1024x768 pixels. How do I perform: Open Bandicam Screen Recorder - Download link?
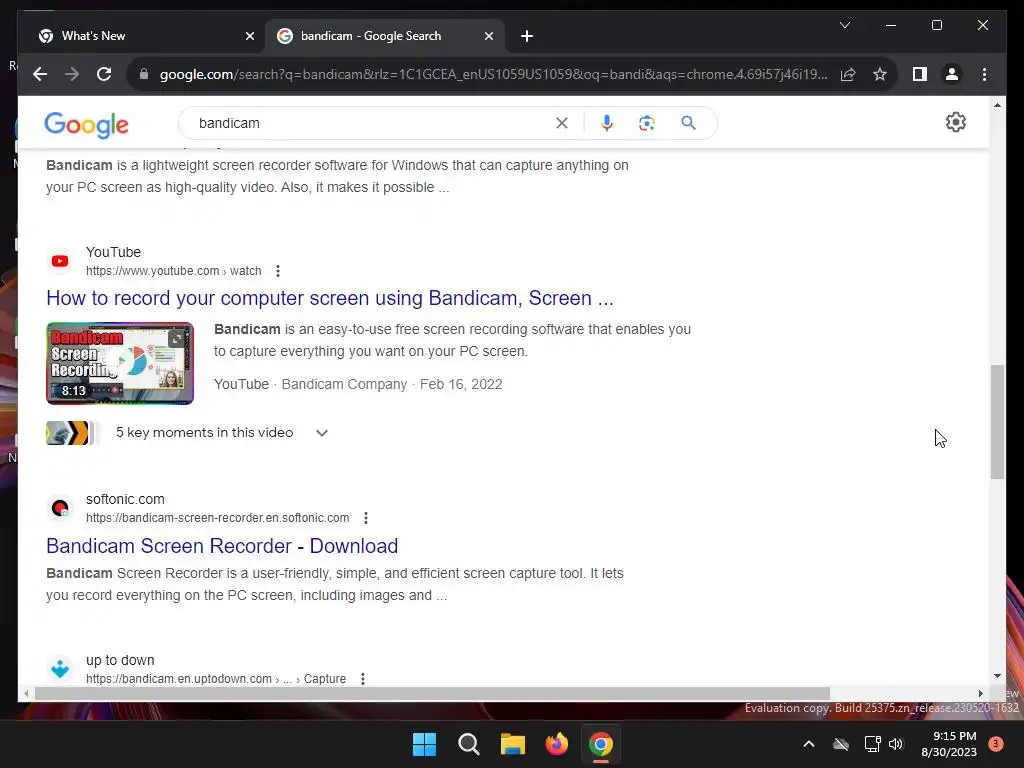point(222,545)
